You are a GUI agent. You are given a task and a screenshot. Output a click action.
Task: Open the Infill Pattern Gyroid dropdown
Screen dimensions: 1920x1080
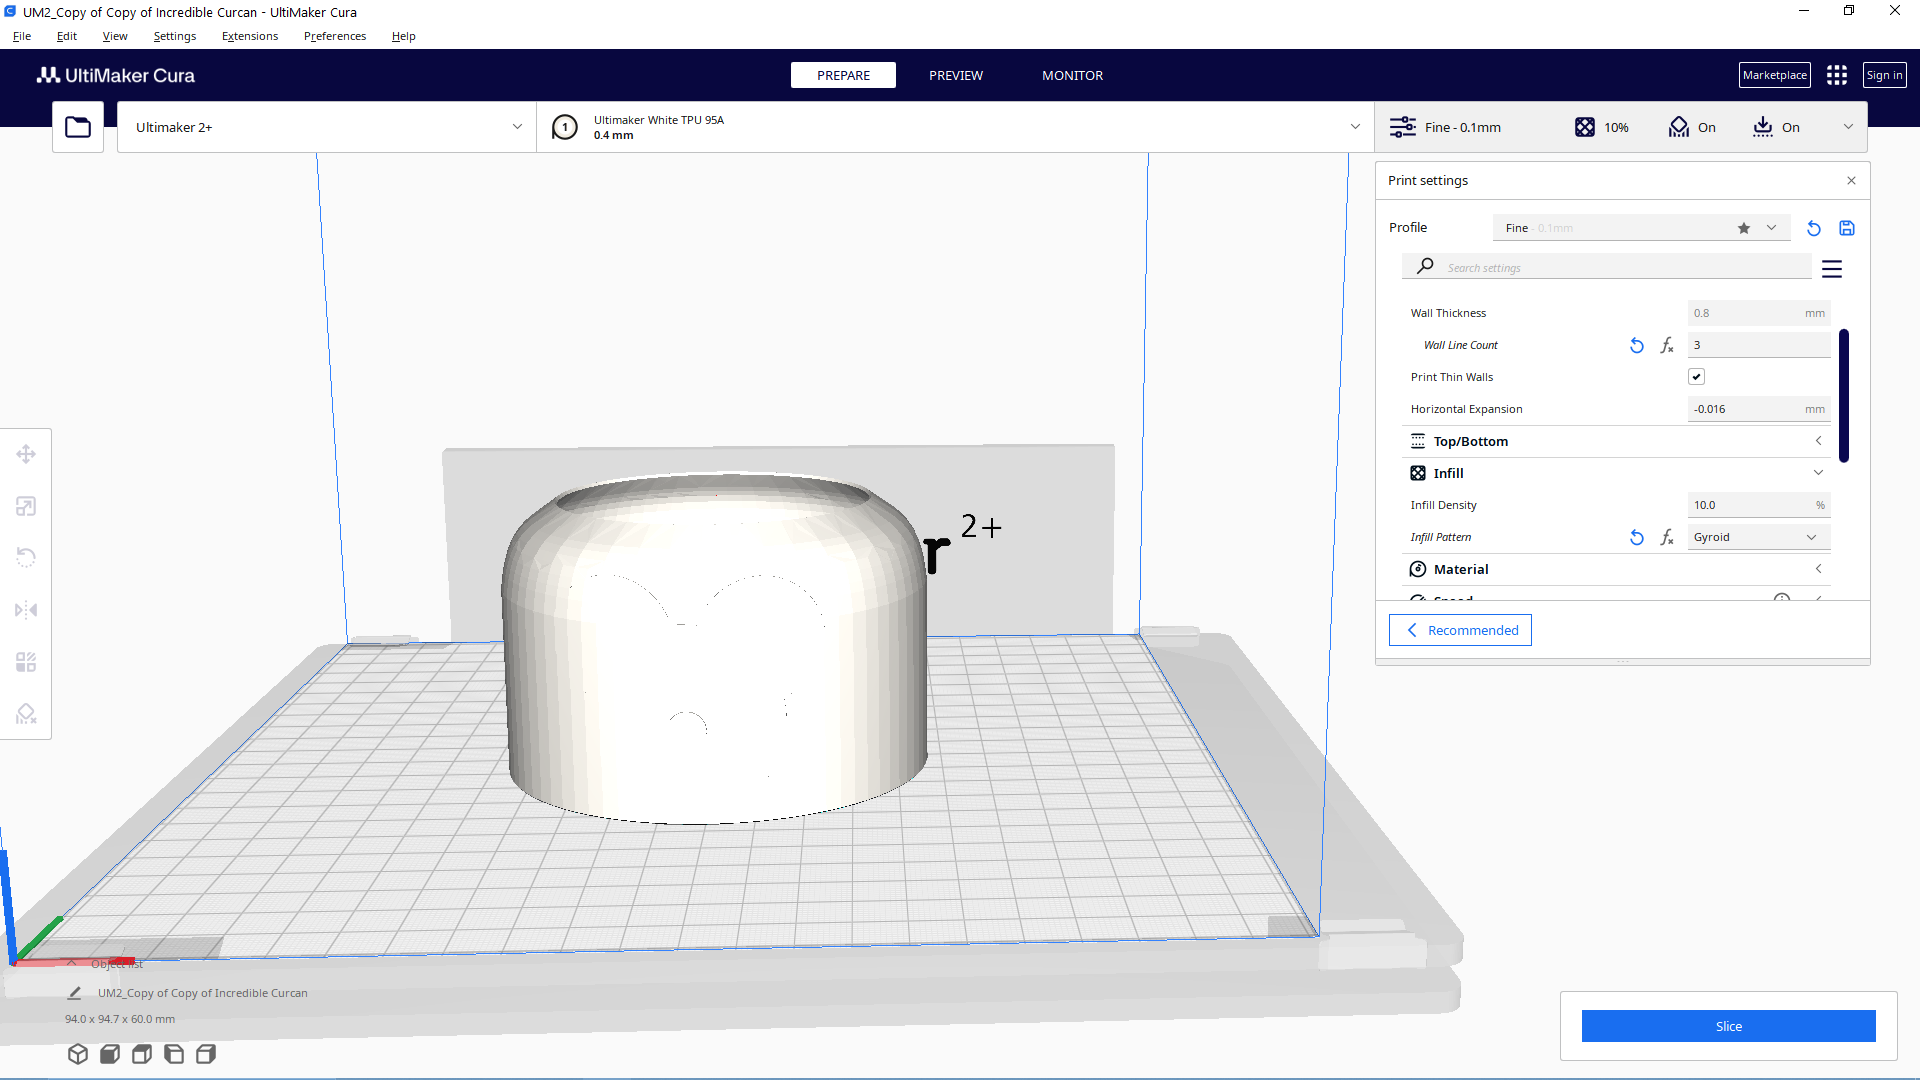pos(1759,537)
